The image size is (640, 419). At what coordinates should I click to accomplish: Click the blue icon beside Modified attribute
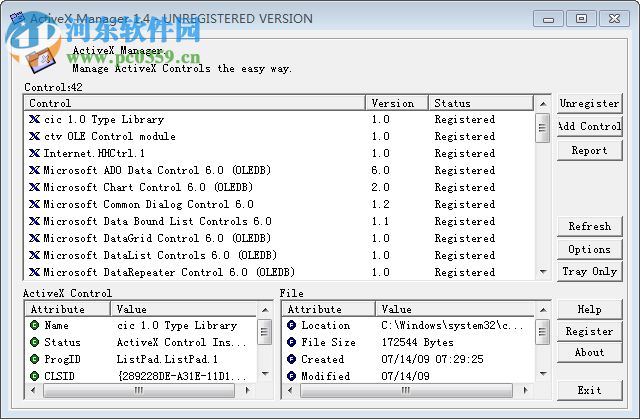point(291,376)
